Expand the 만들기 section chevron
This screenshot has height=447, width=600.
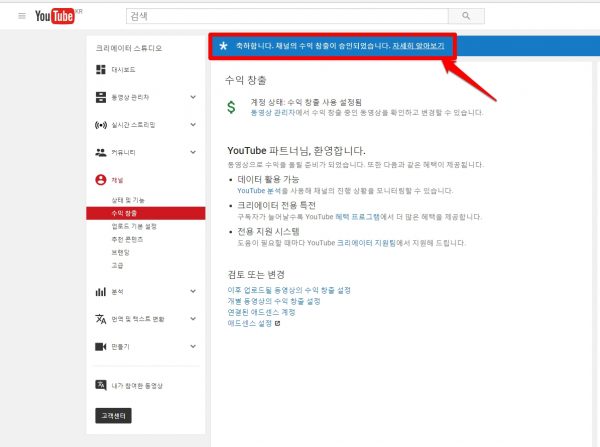point(193,347)
